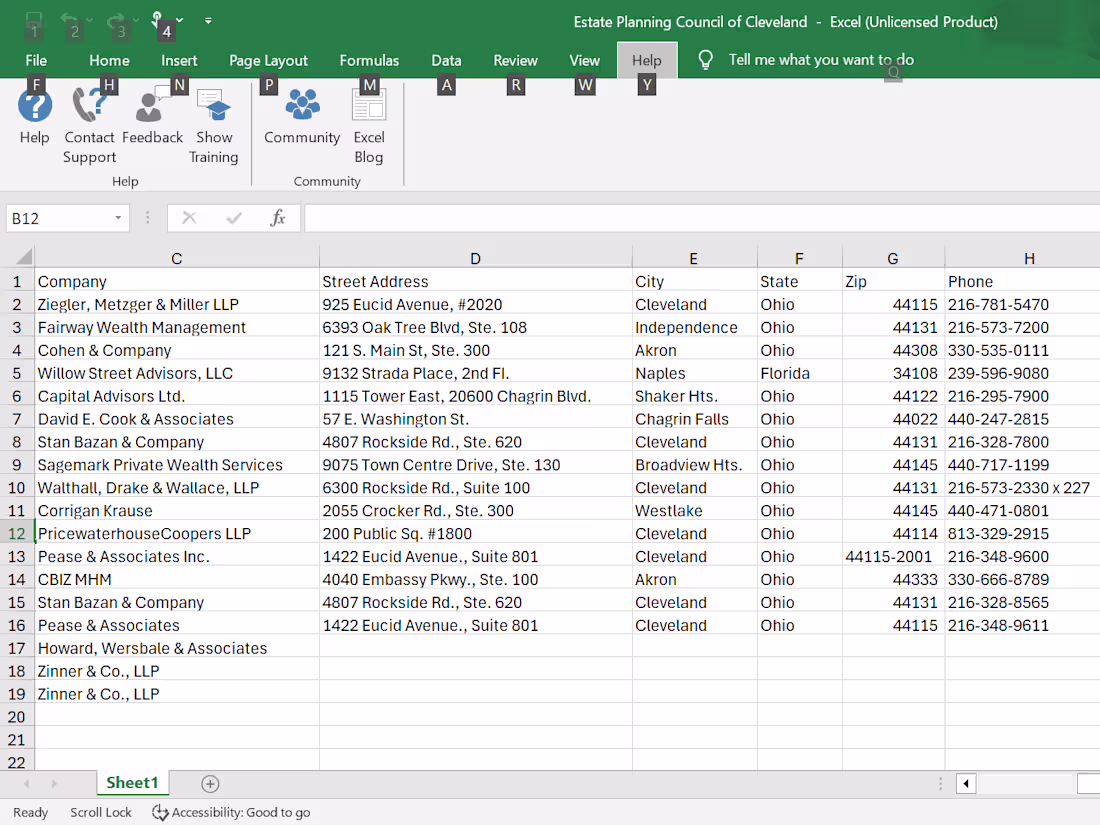Click the Save icon in Quick Access Toolbar
Screen dimensions: 1100x825
point(33,18)
